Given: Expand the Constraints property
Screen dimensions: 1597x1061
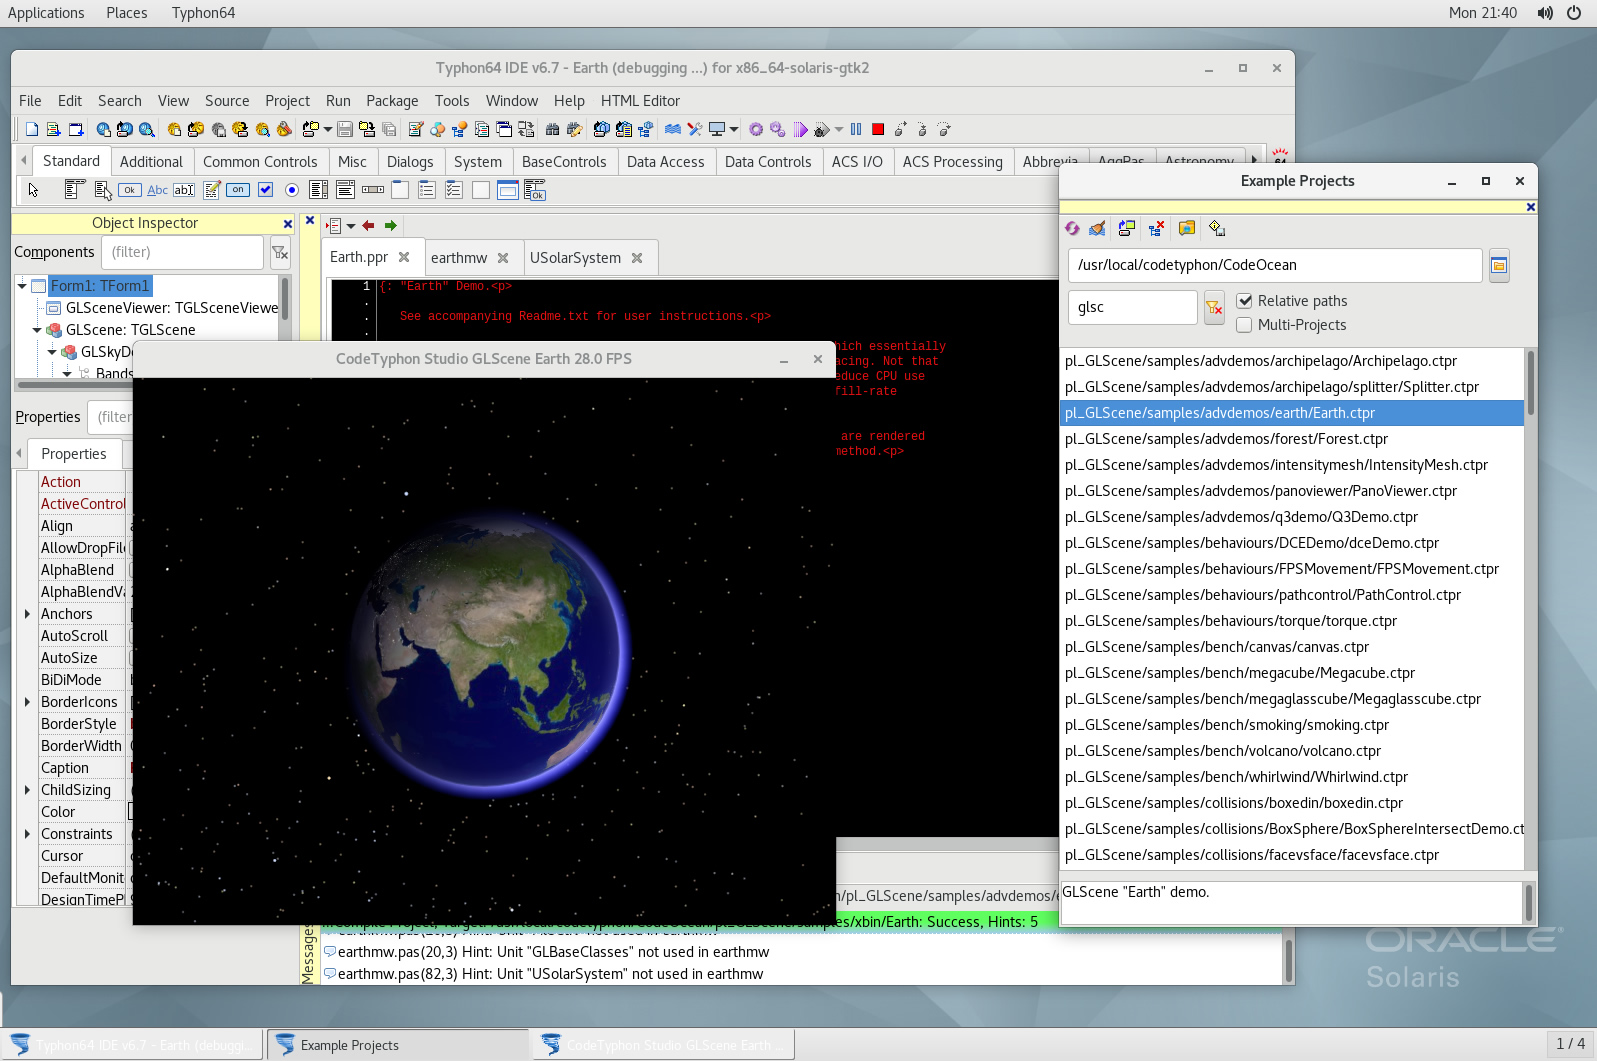Looking at the screenshot, I should click(27, 834).
